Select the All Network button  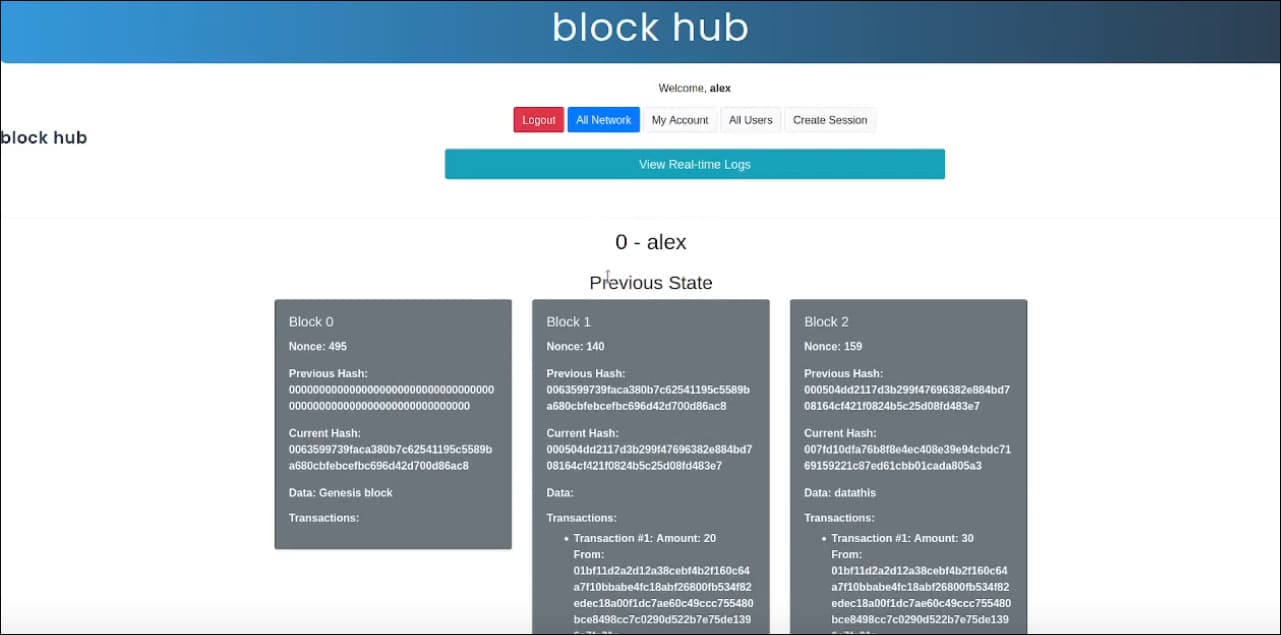tap(604, 120)
